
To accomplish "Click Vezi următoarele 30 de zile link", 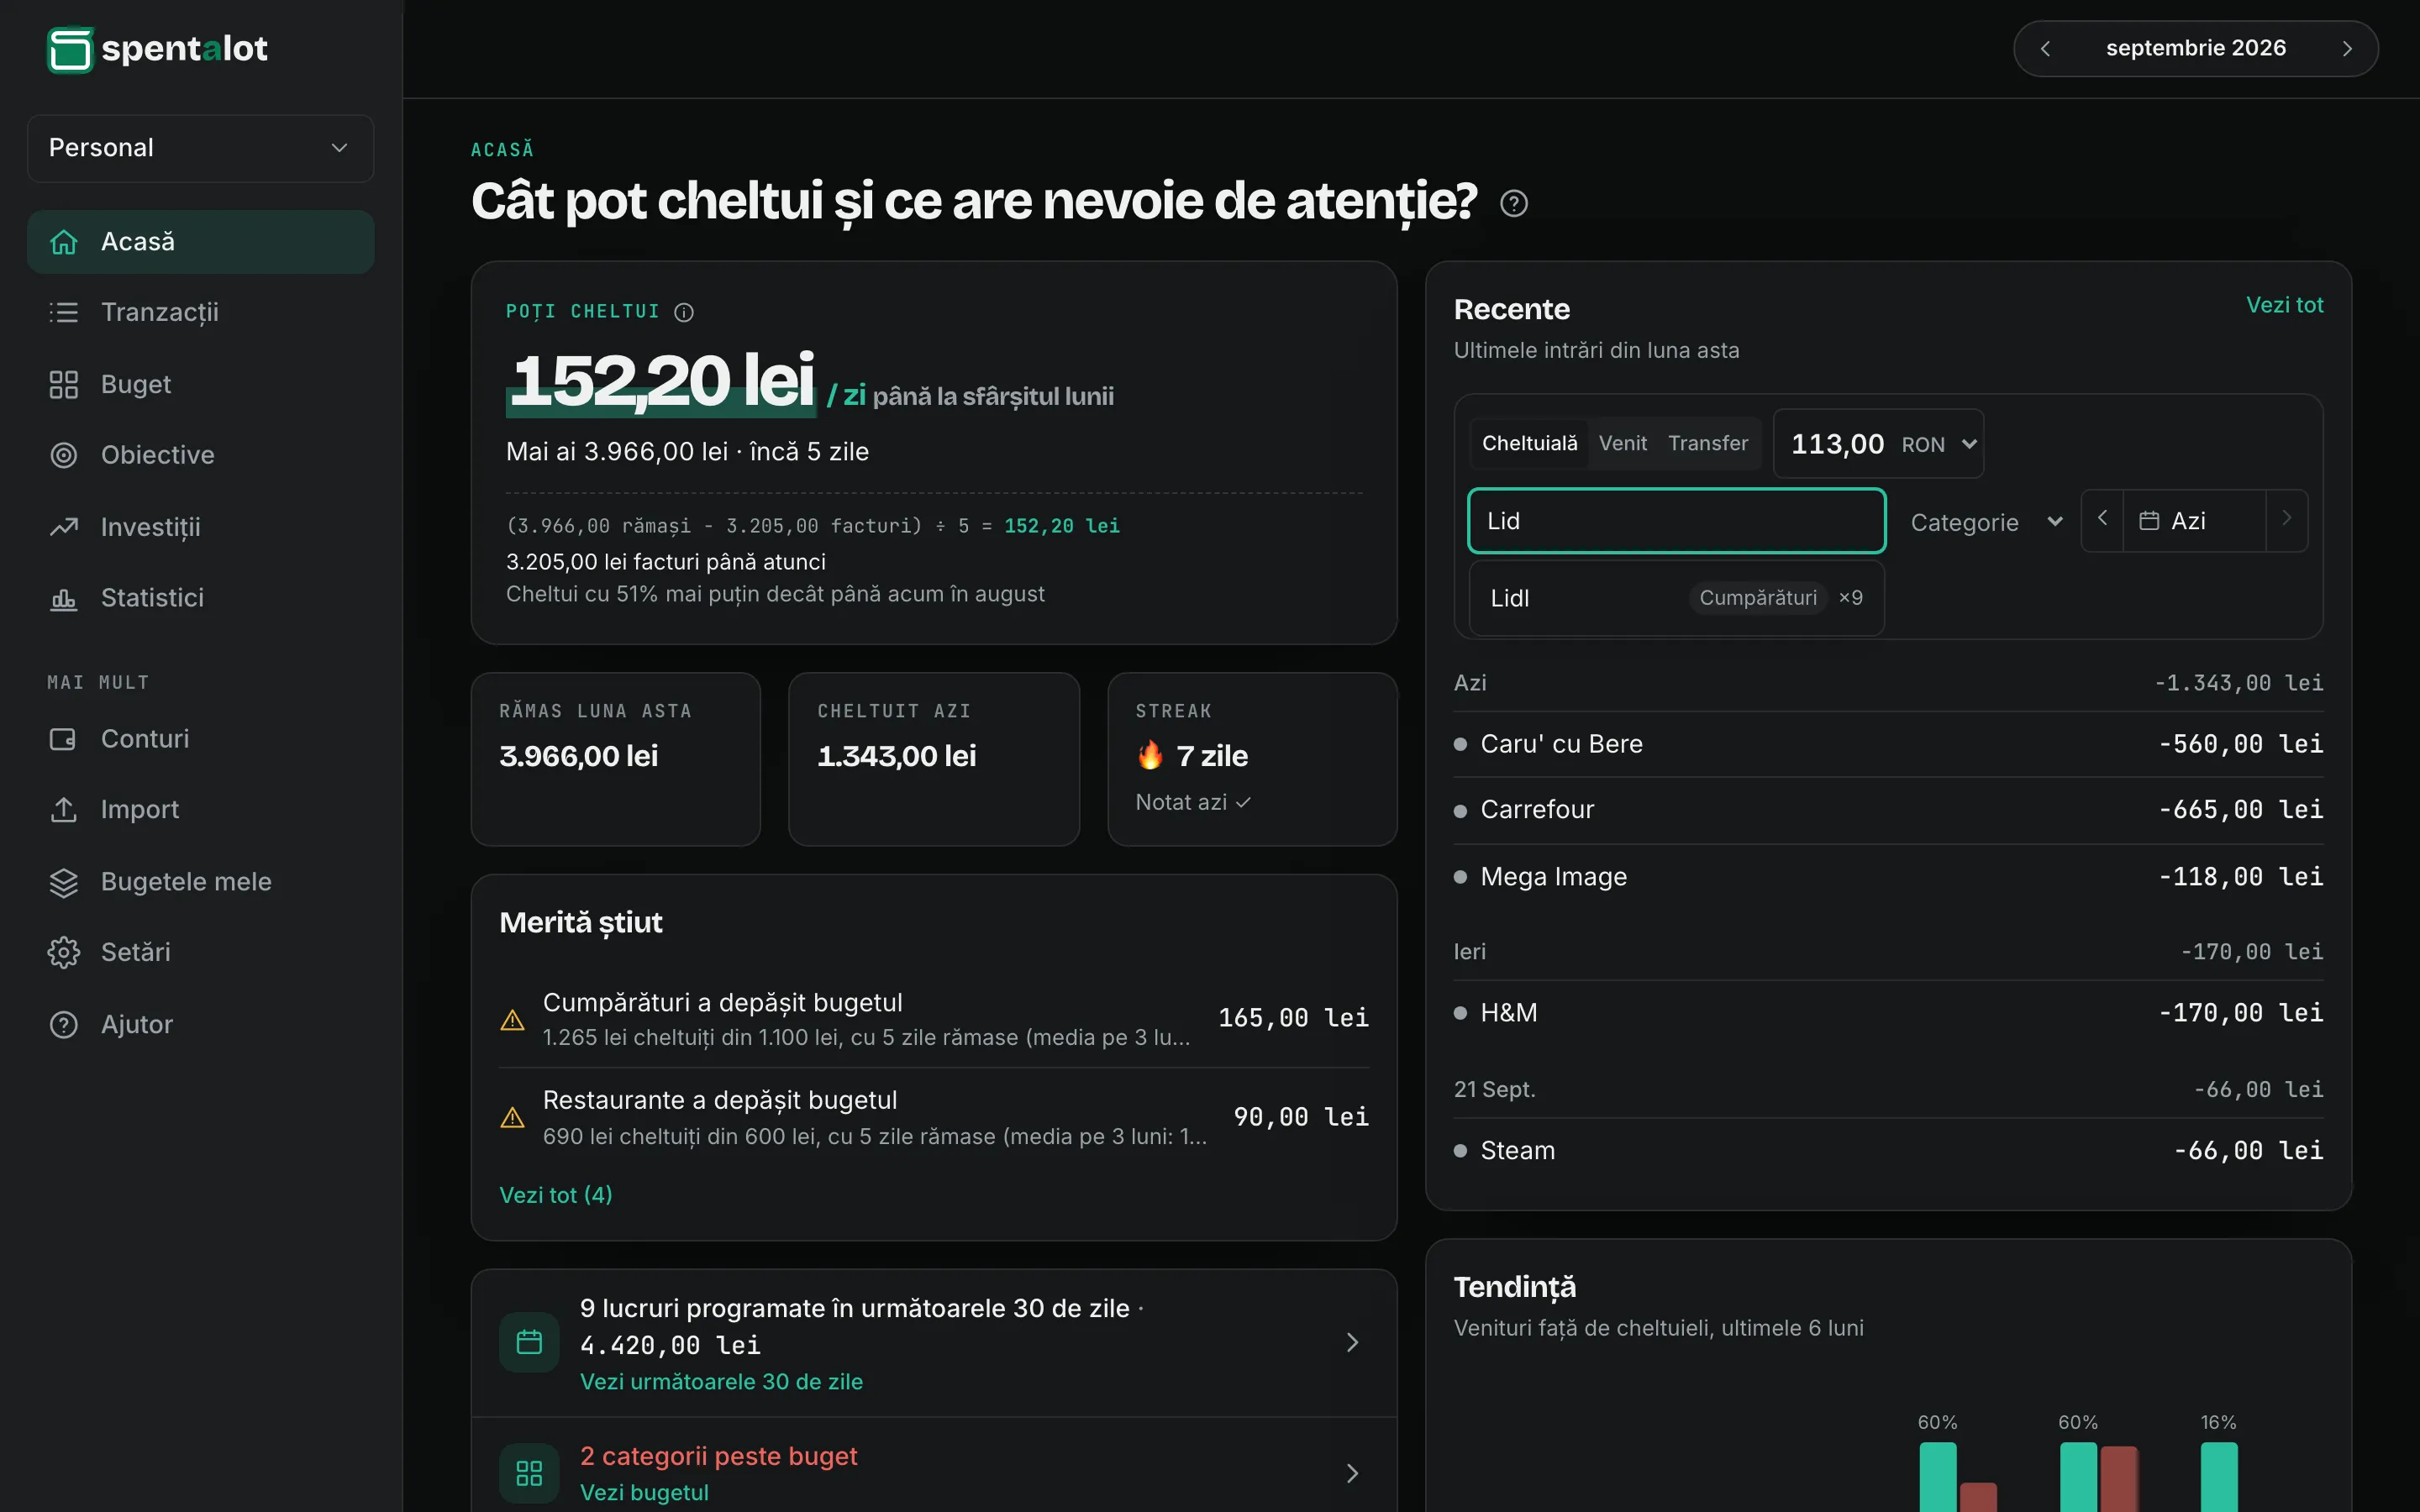I will 721,1381.
